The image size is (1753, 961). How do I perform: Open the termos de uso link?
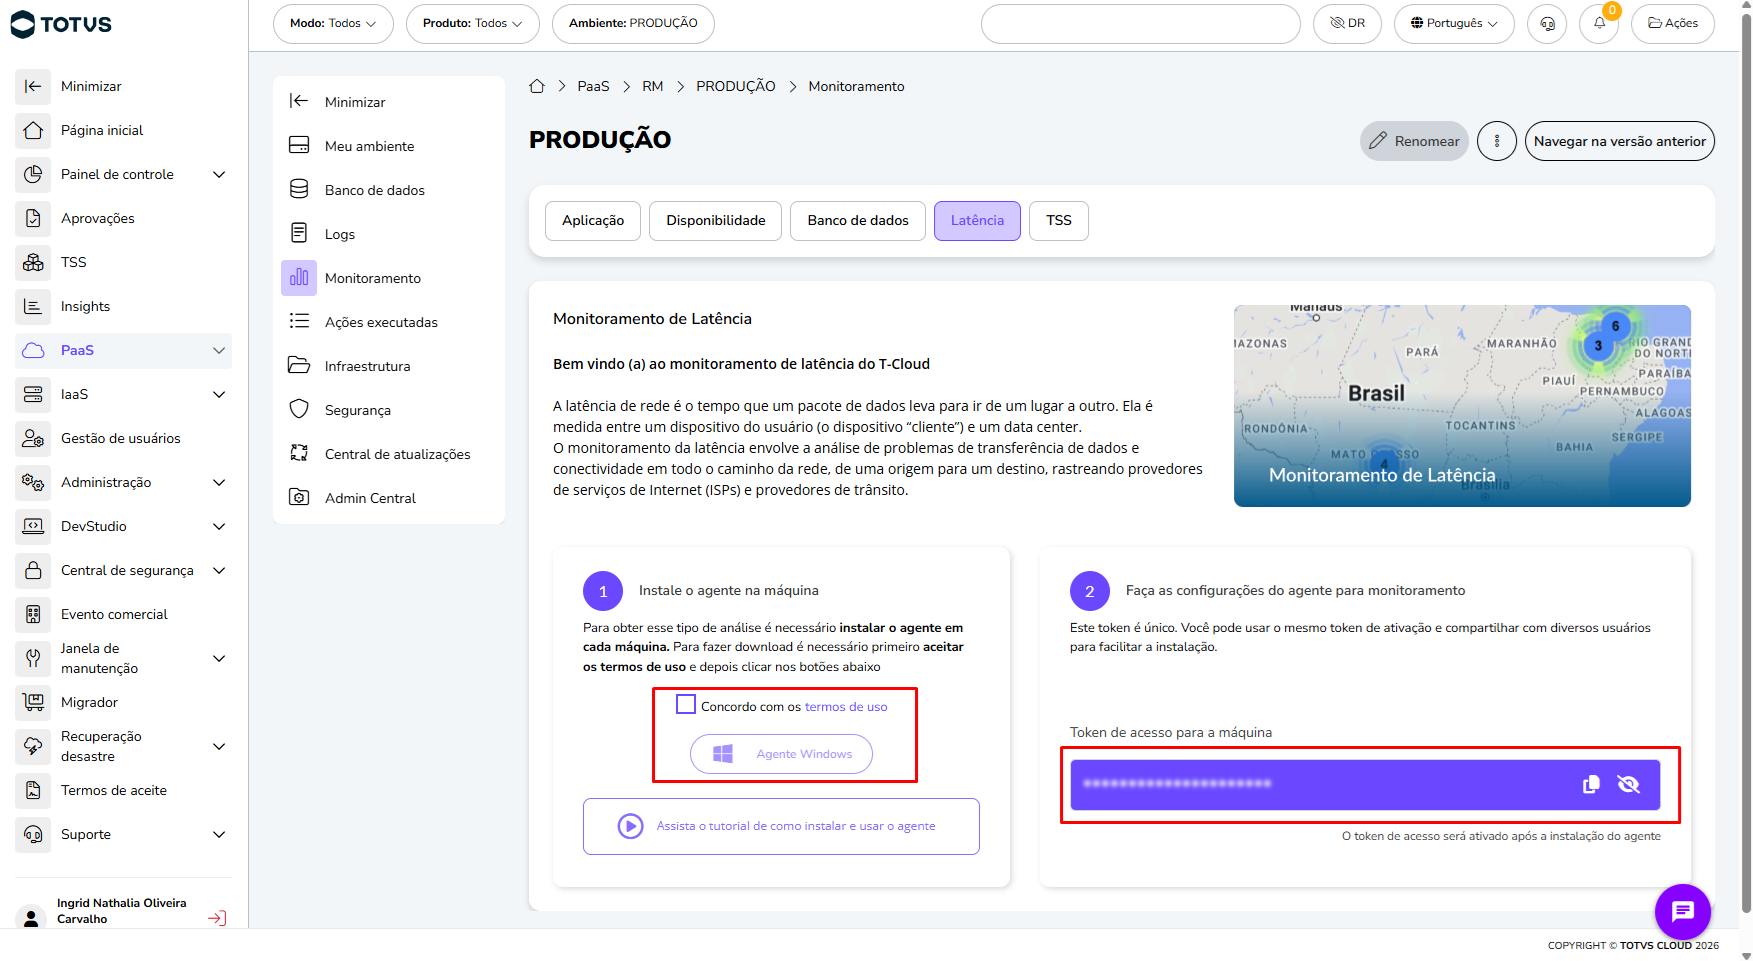coord(846,707)
